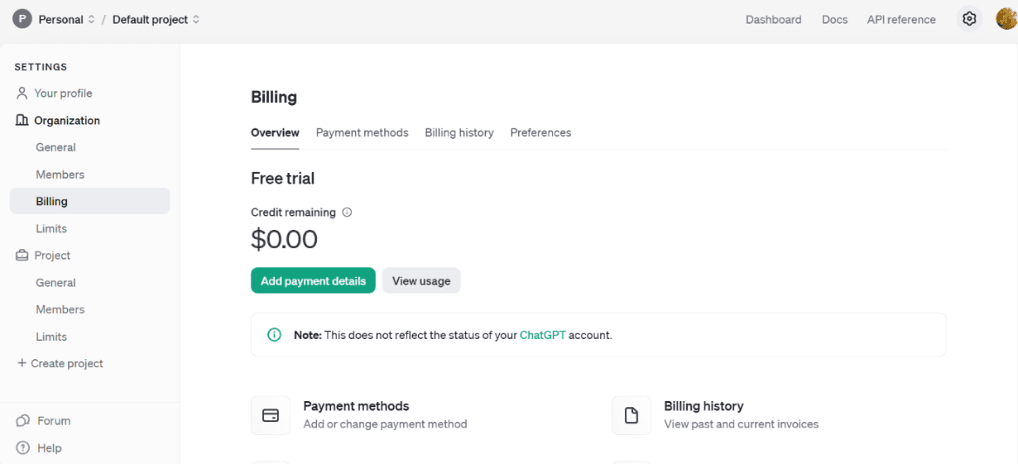Click the Add payment details button
The width and height of the screenshot is (1018, 464).
pos(314,280)
